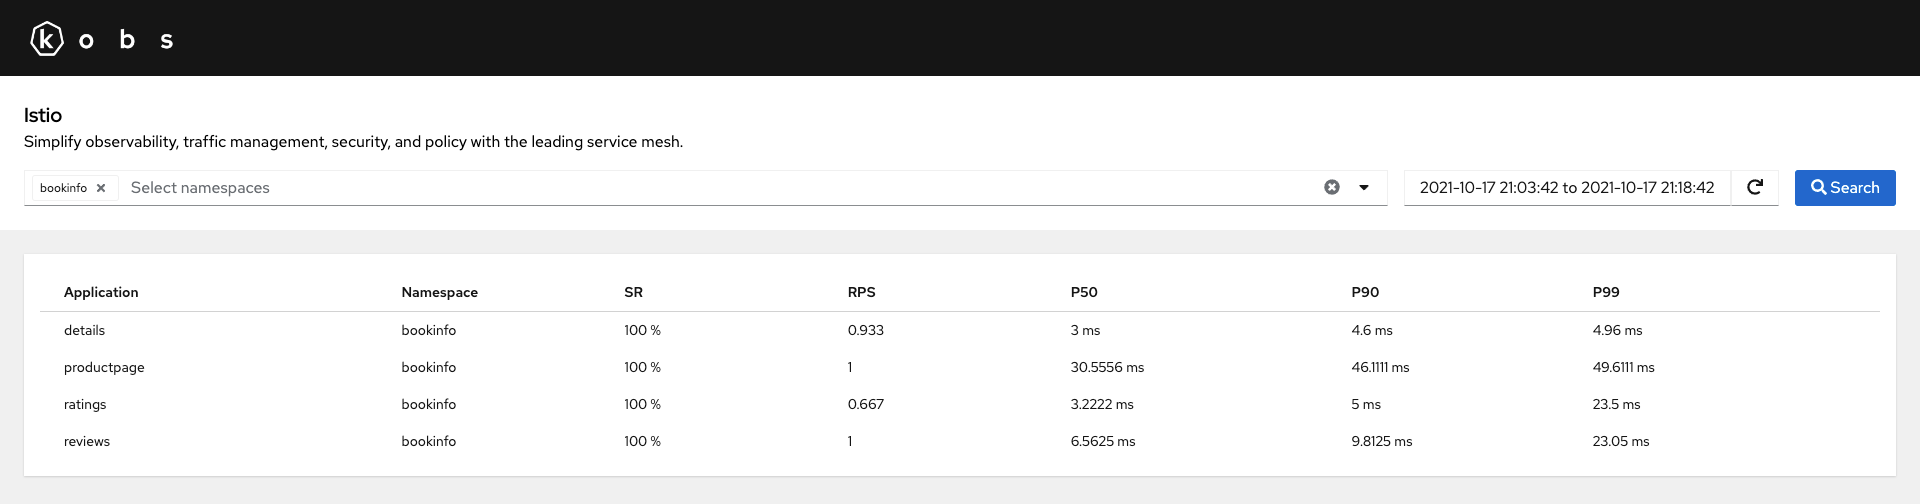Image resolution: width=1920 pixels, height=504 pixels.
Task: Click the P50 column header
Action: pos(1084,292)
